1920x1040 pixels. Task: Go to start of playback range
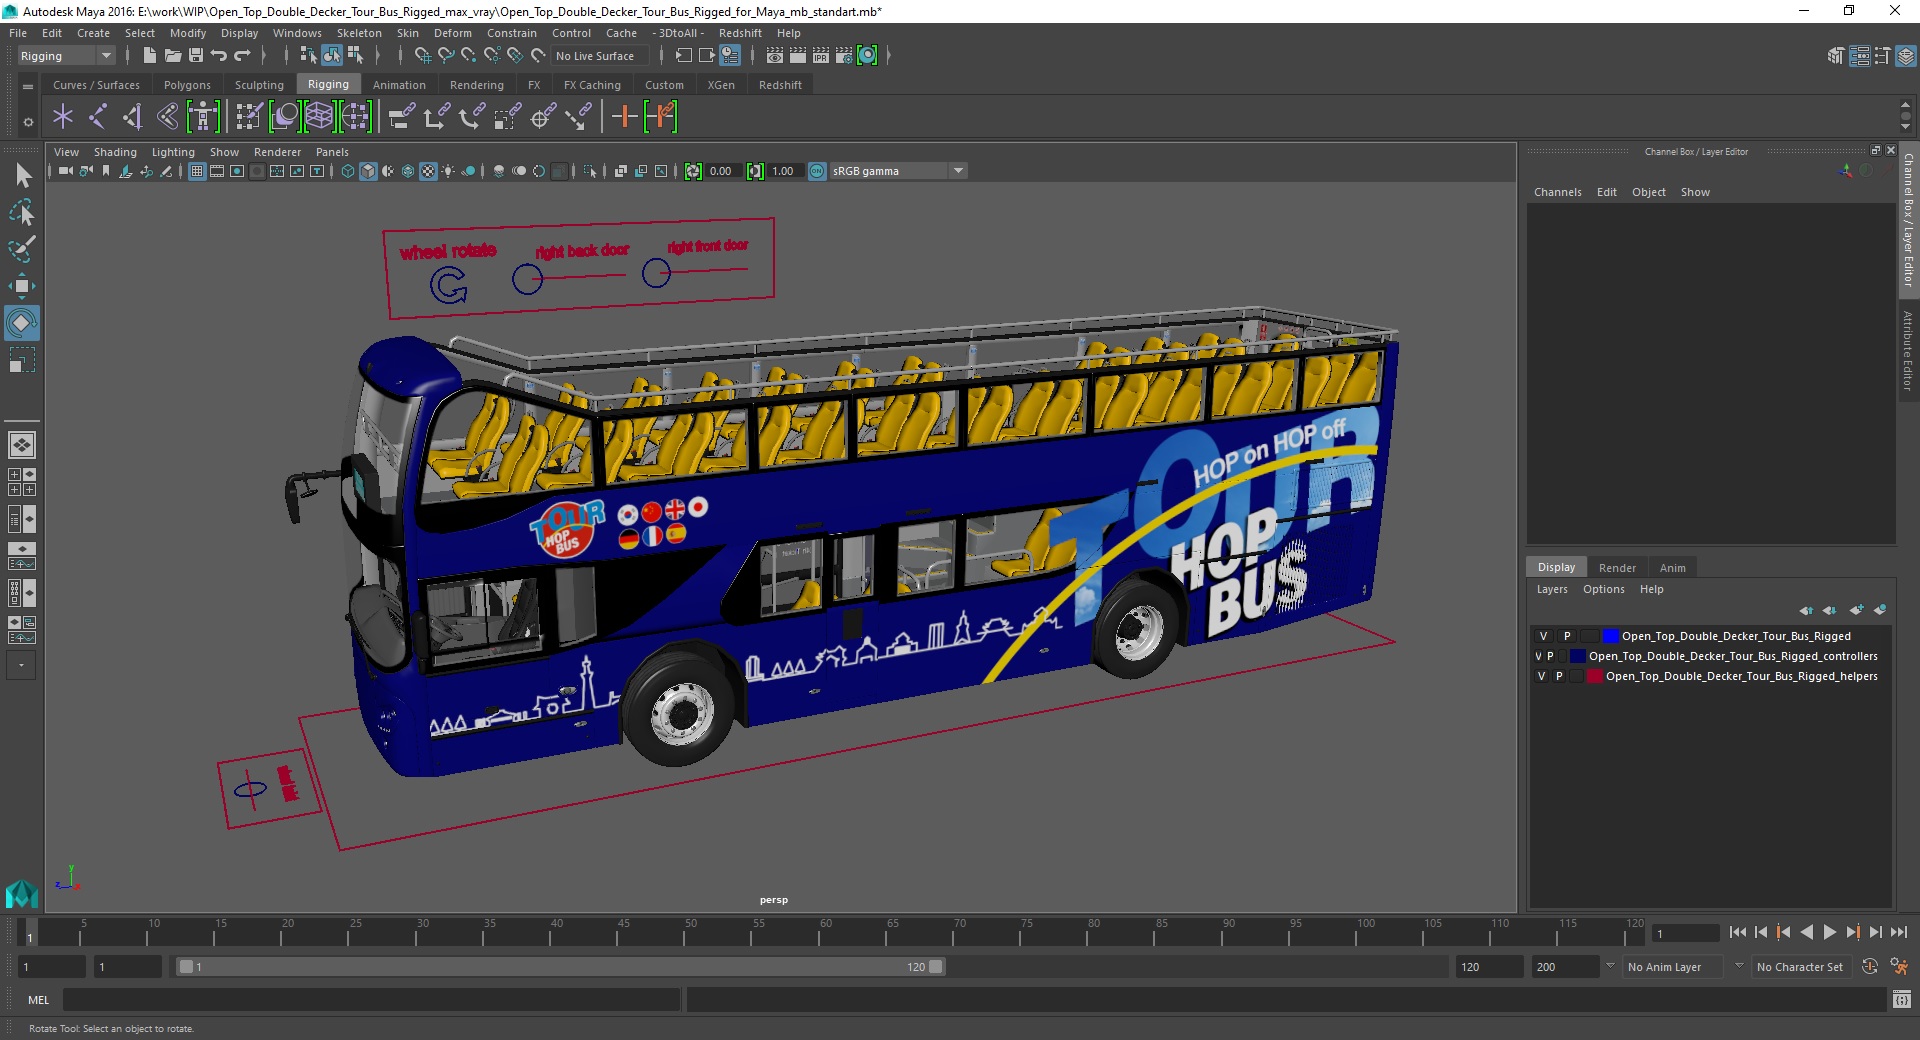(1738, 932)
